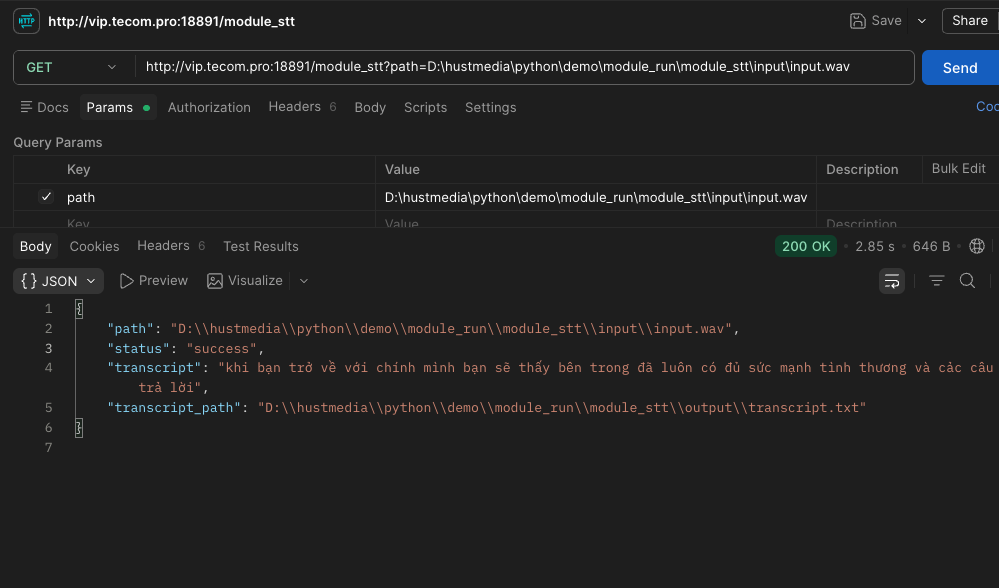Send the request with Send button
Image resolution: width=999 pixels, height=588 pixels.
(x=960, y=68)
